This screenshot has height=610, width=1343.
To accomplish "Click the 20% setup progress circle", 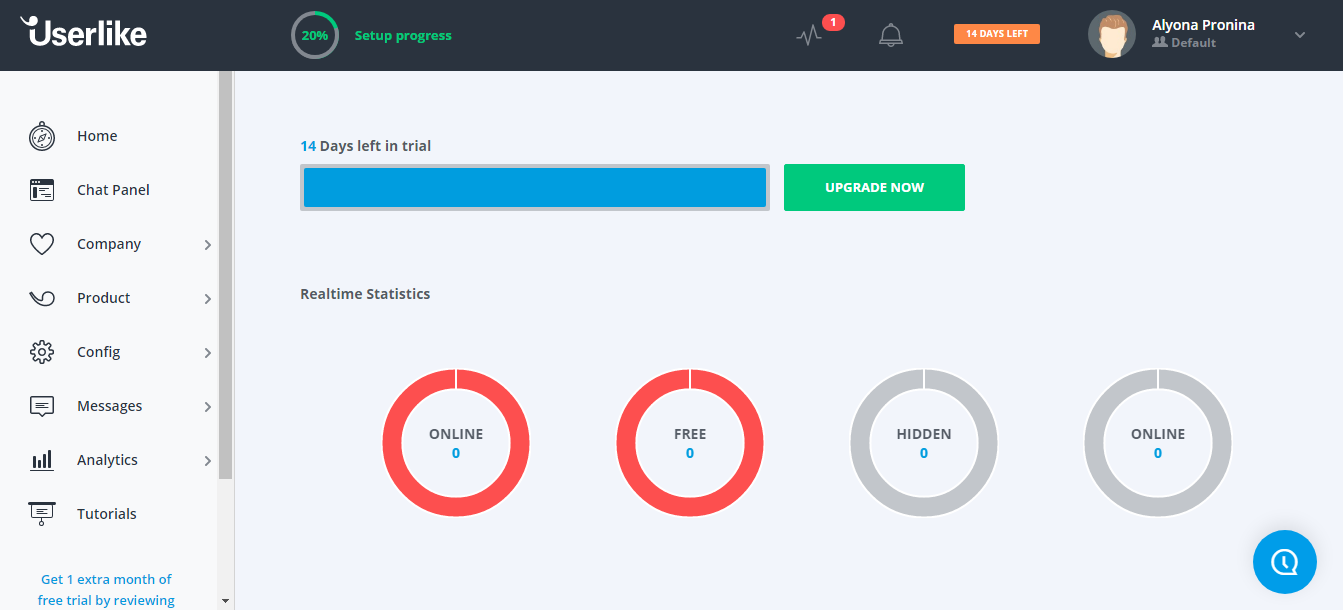I will [315, 35].
